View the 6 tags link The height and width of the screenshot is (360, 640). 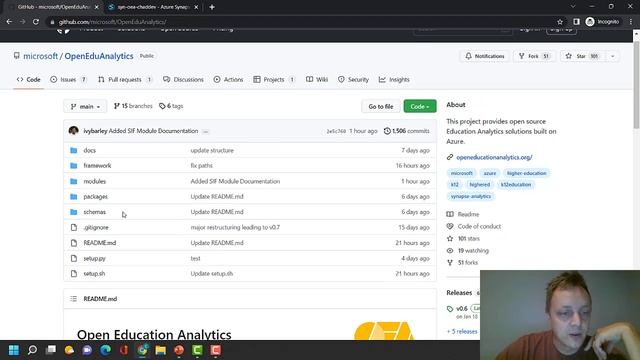[171, 106]
